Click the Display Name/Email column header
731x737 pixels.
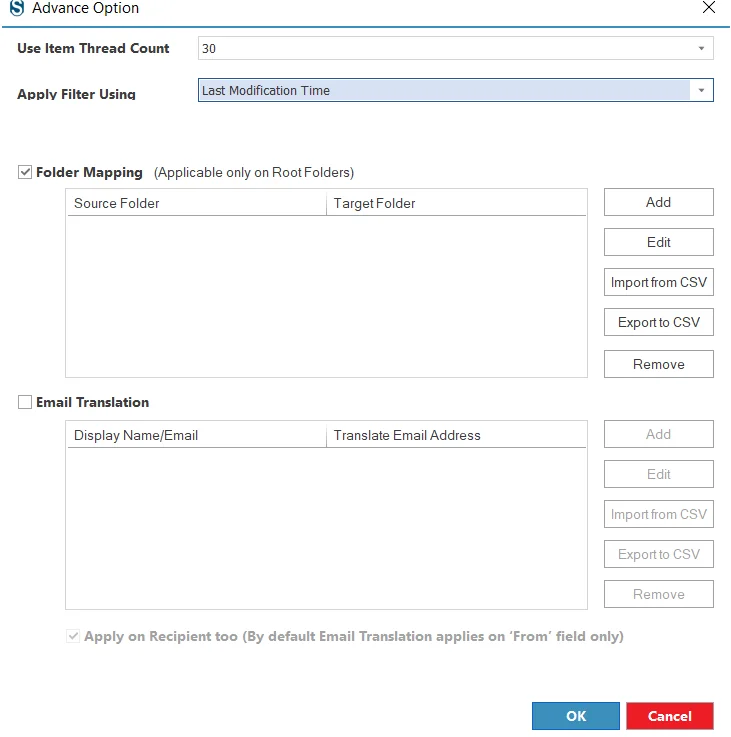click(x=197, y=435)
